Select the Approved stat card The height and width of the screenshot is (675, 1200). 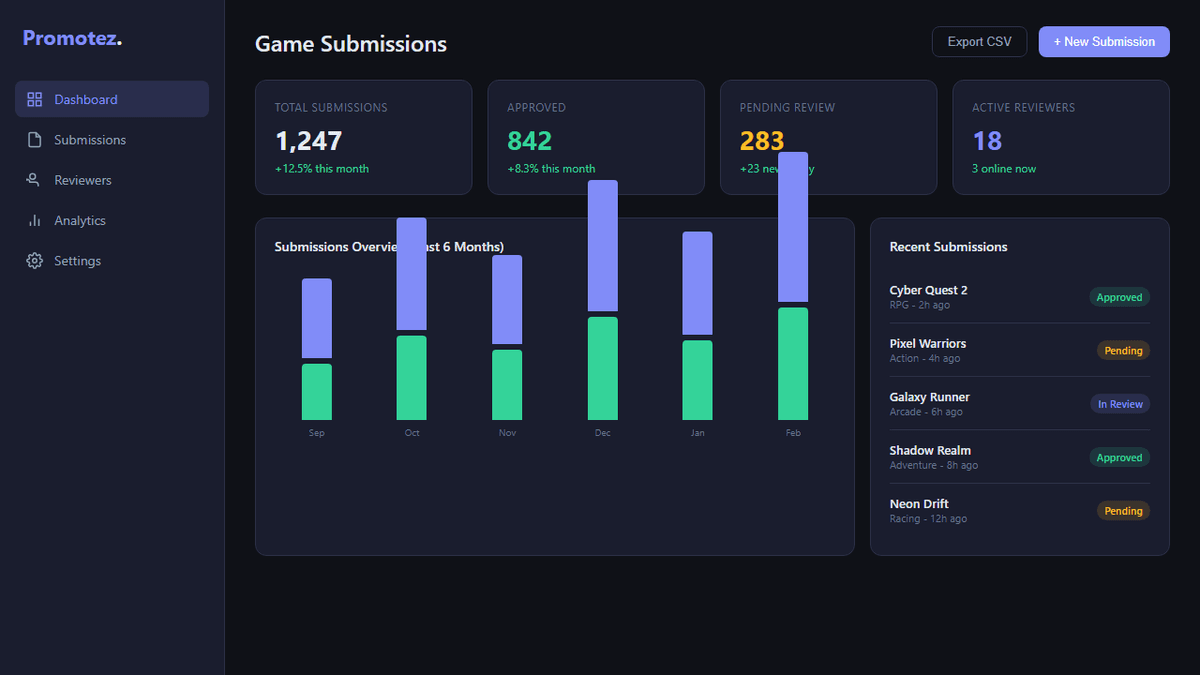point(596,137)
